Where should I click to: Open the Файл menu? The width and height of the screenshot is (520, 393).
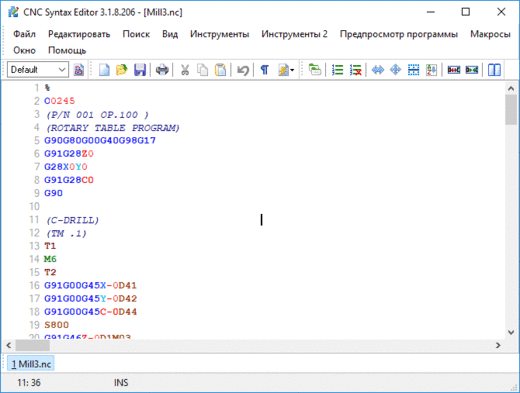tap(24, 34)
